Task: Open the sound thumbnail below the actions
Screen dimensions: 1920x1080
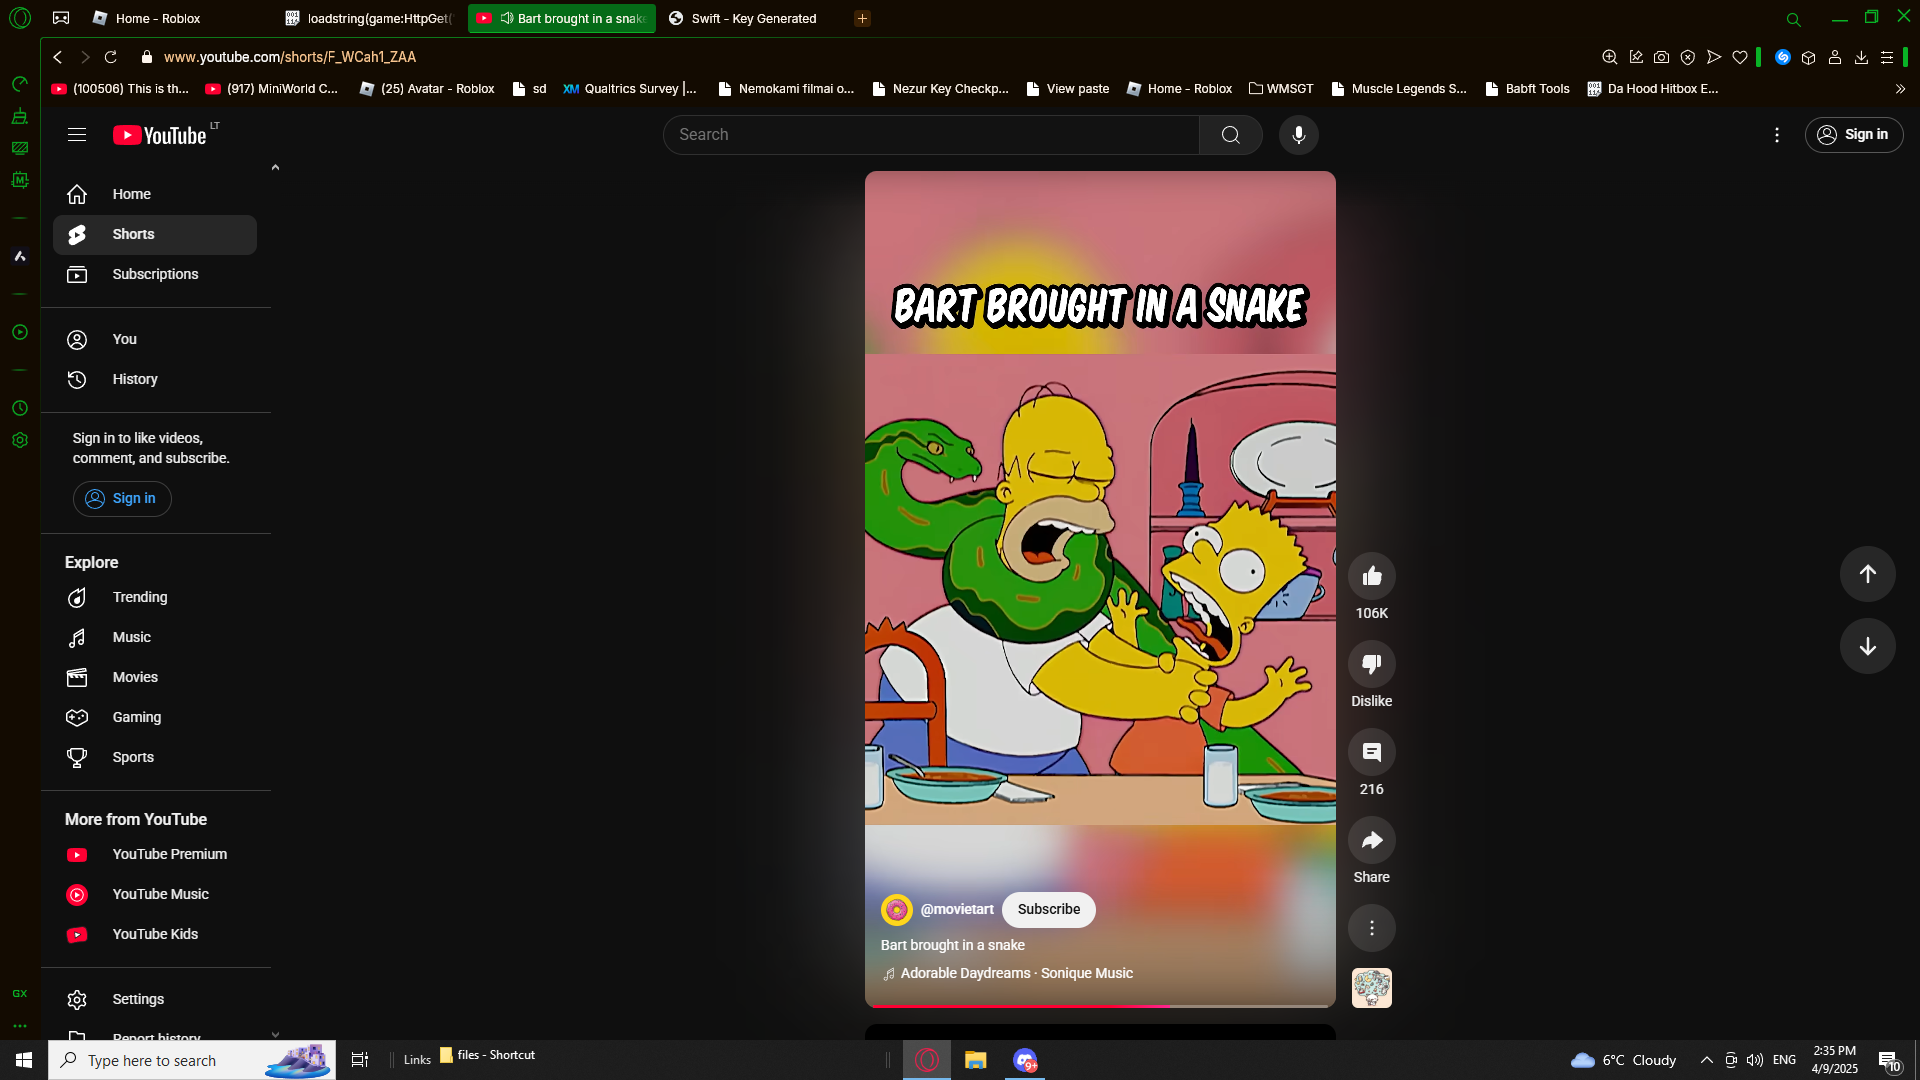Action: tap(1372, 988)
